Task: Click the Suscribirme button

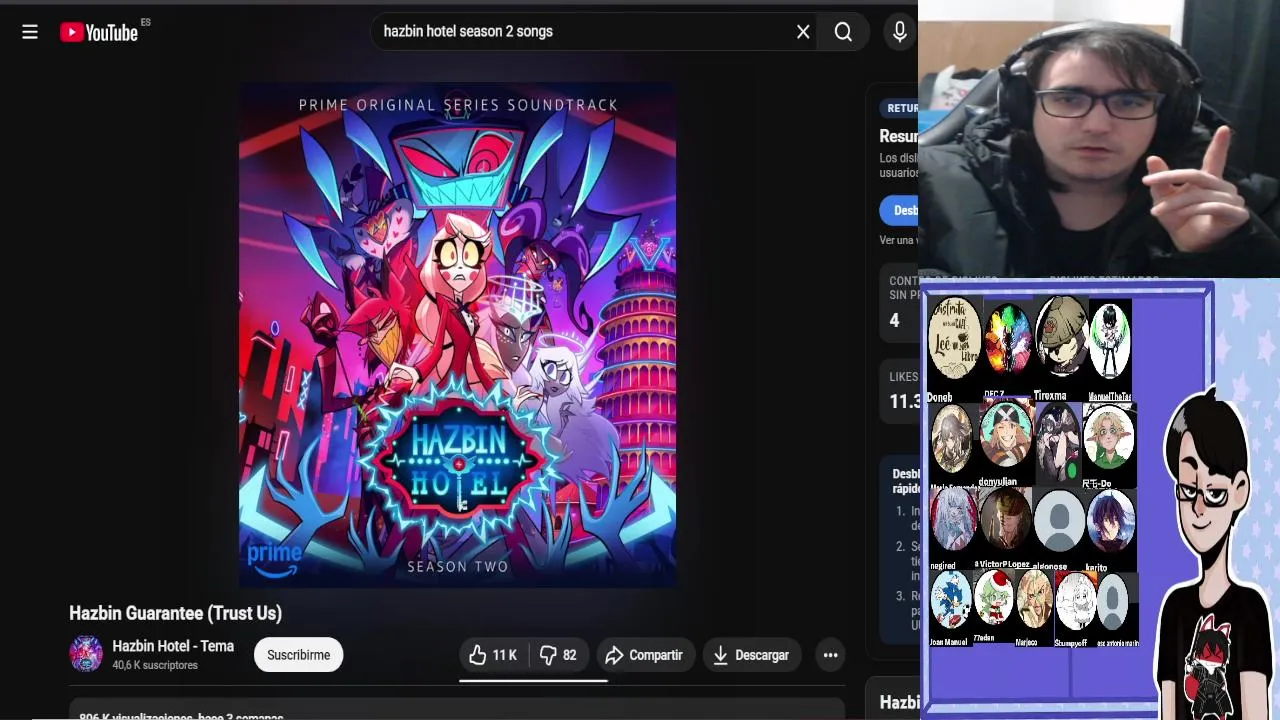Action: click(298, 655)
